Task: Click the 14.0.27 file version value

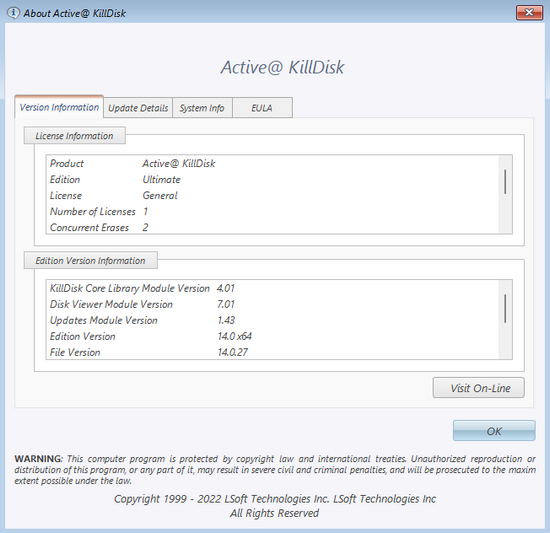Action: [233, 352]
